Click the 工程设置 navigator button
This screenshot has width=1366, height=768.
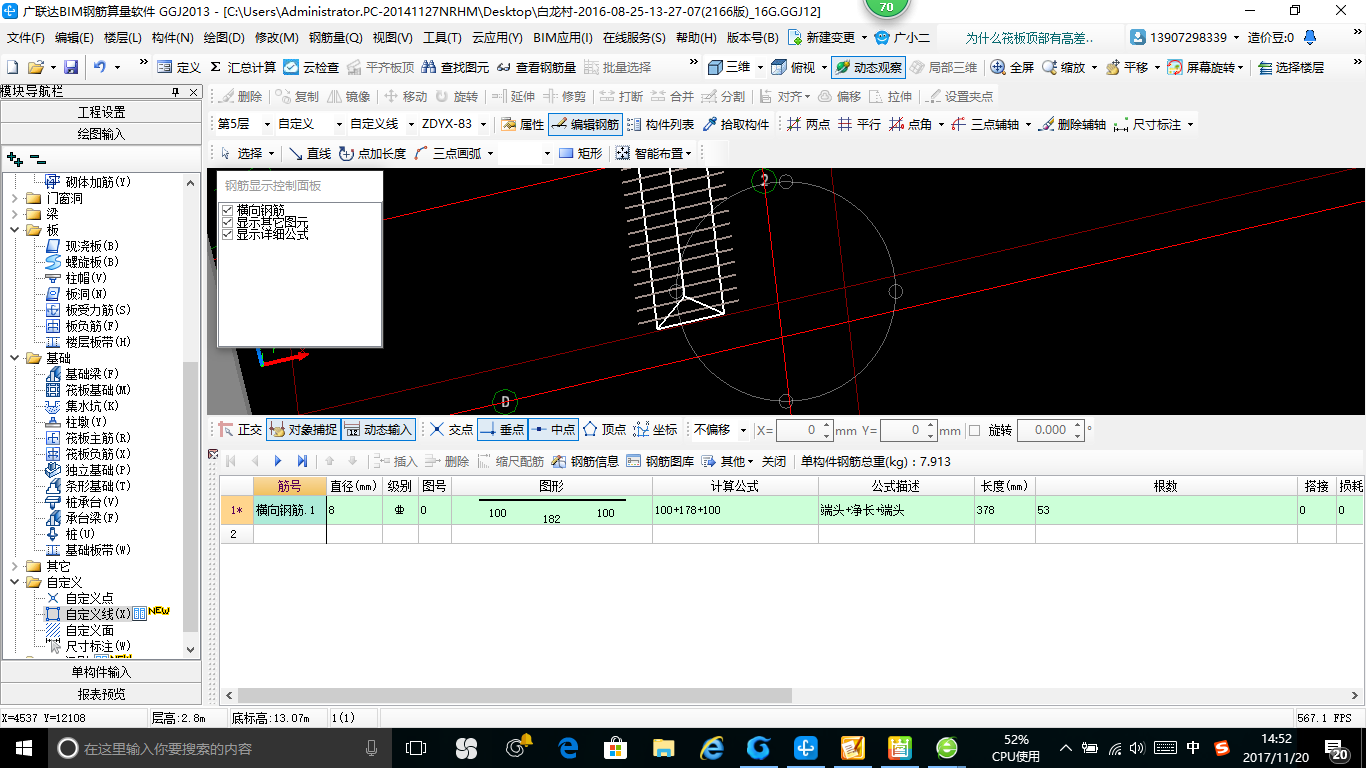click(101, 112)
